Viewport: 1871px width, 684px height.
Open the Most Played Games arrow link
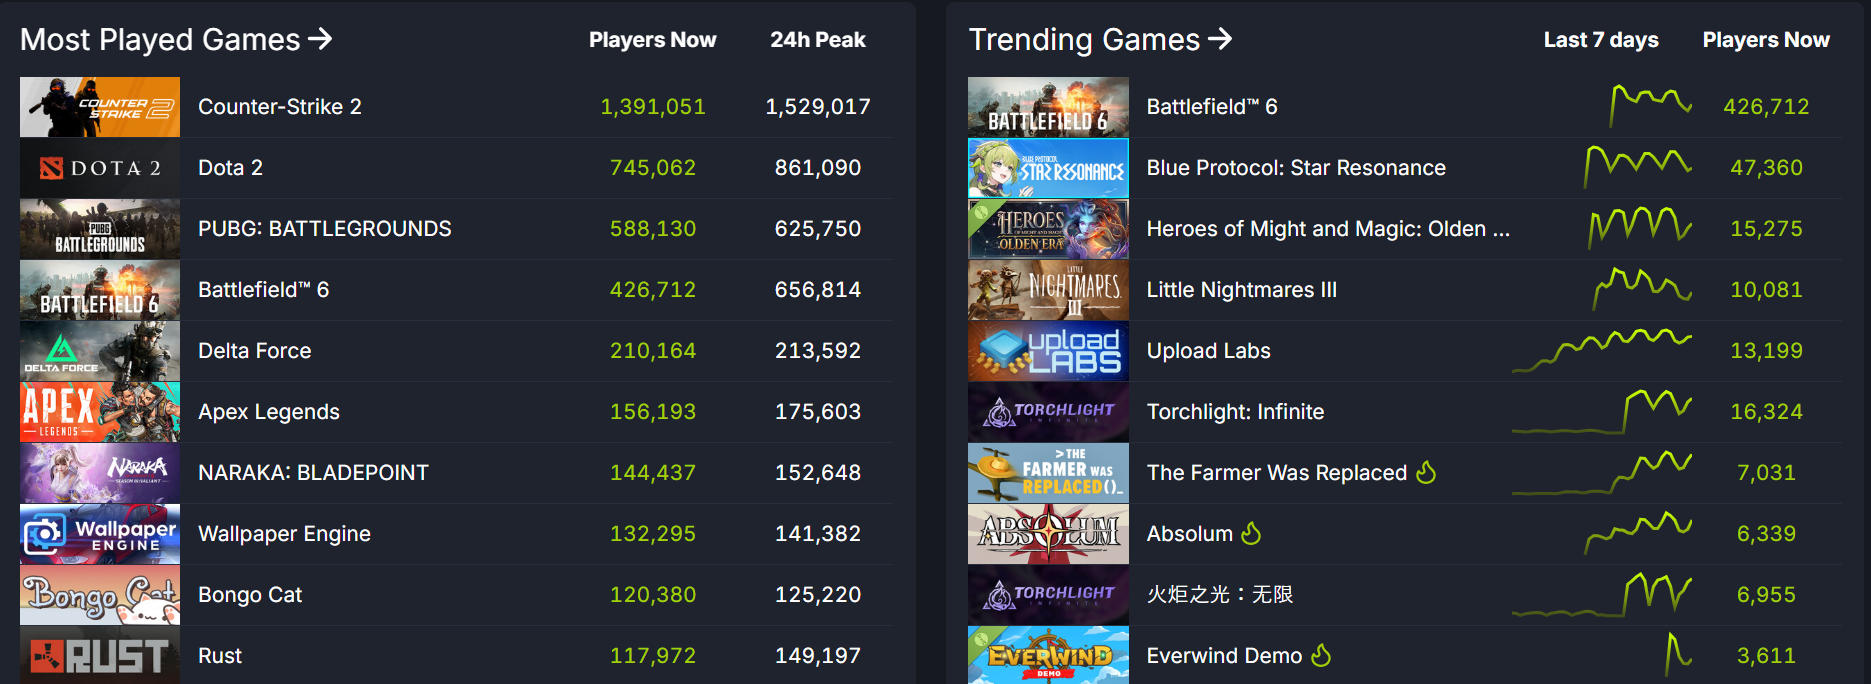[x=320, y=39]
